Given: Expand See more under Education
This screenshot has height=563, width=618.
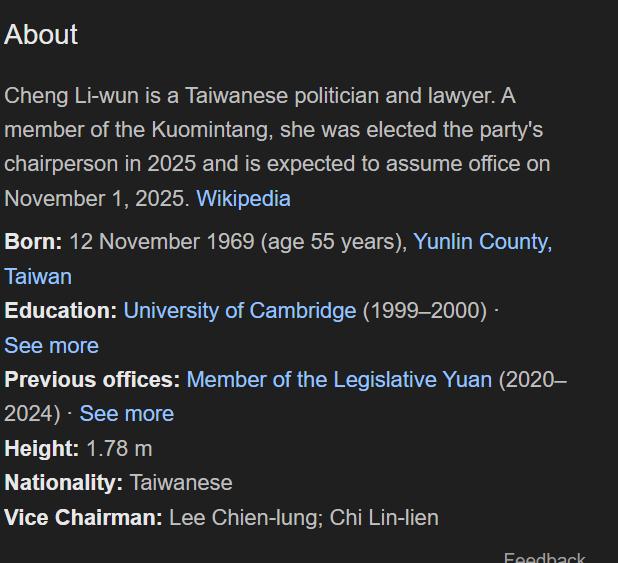Looking at the screenshot, I should click(51, 345).
